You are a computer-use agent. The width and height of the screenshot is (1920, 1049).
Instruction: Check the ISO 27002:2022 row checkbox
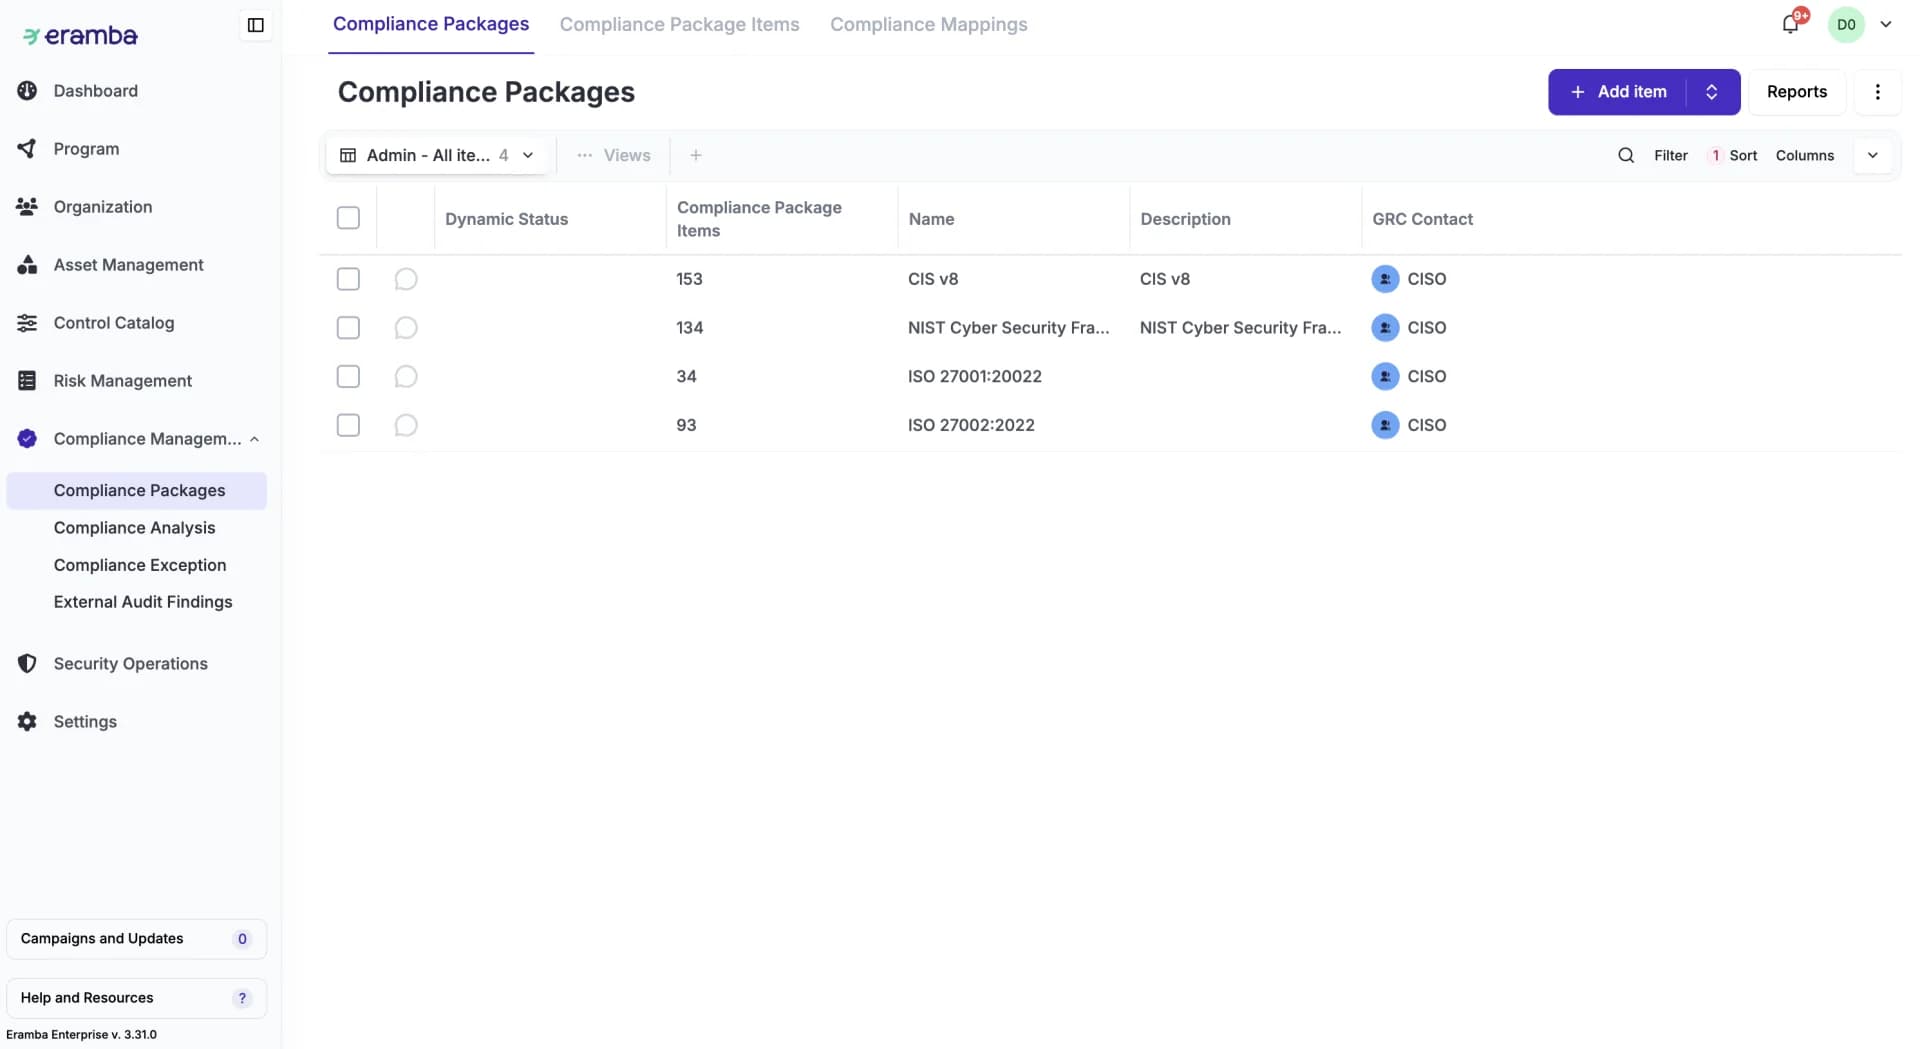point(348,425)
